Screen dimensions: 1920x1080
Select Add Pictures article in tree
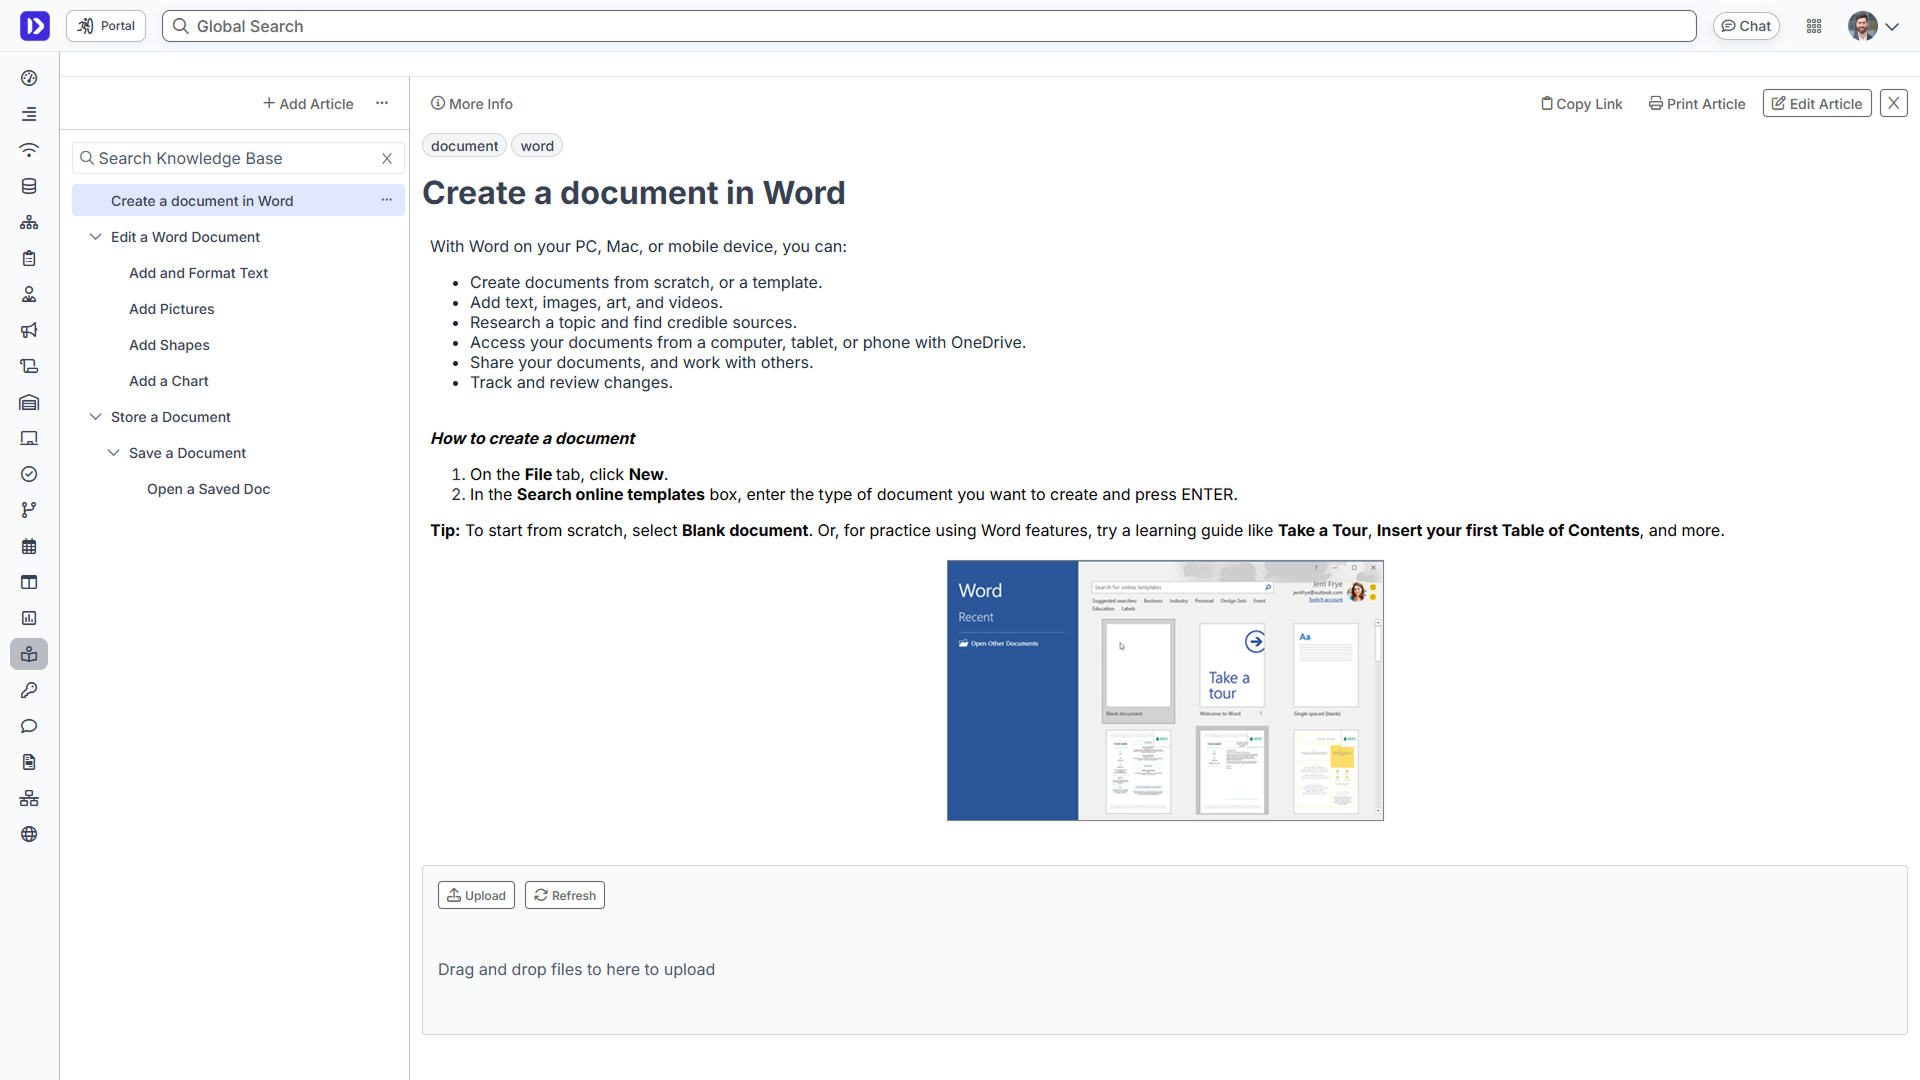(171, 309)
